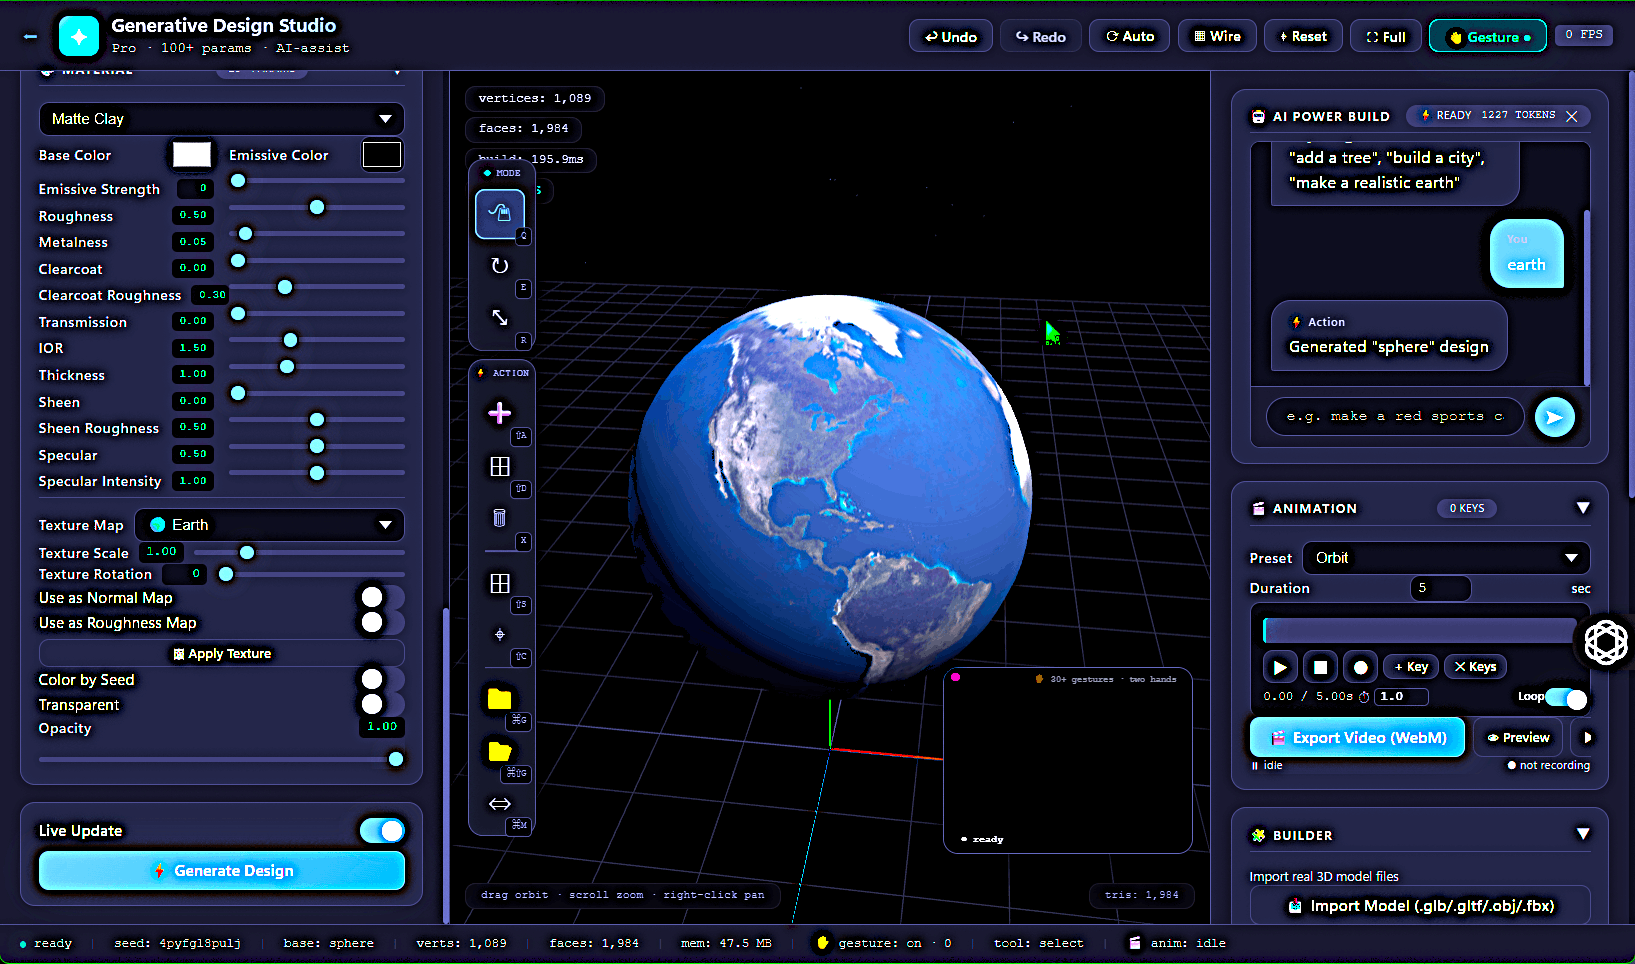The image size is (1635, 964).
Task: Click Export Video (WebM) button
Action: click(x=1358, y=738)
